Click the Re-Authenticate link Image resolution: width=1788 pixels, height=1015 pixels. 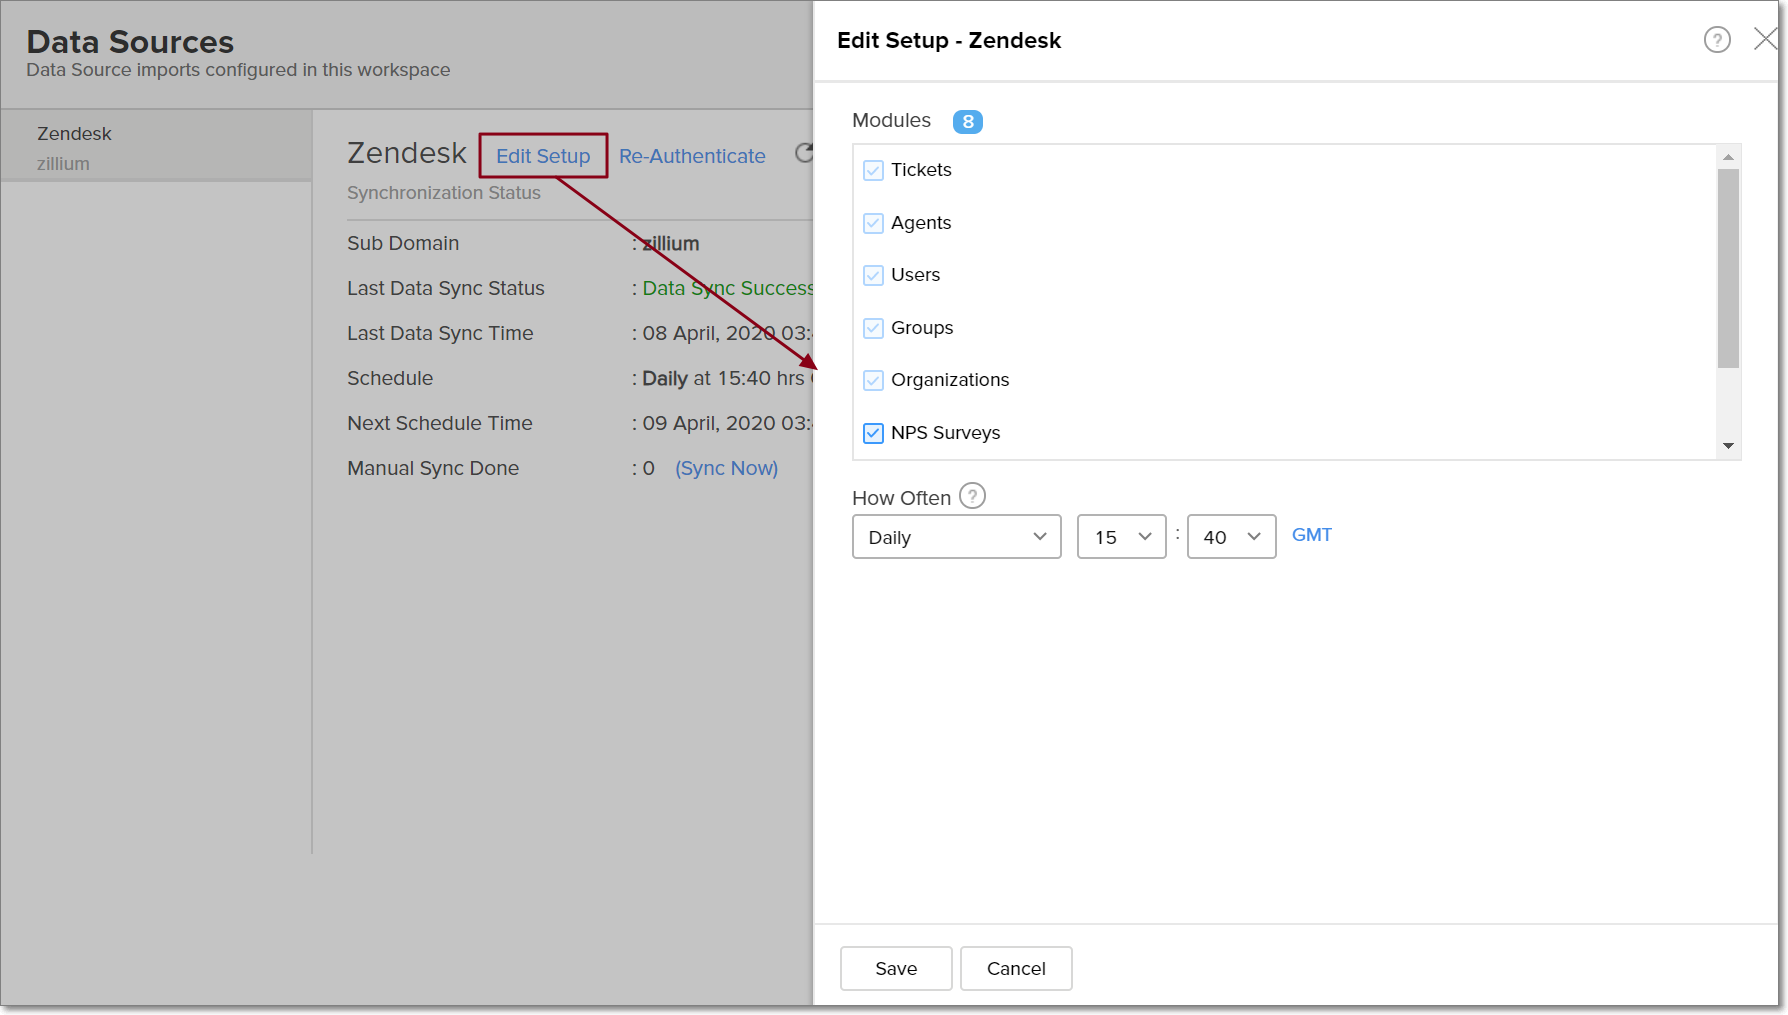692,156
